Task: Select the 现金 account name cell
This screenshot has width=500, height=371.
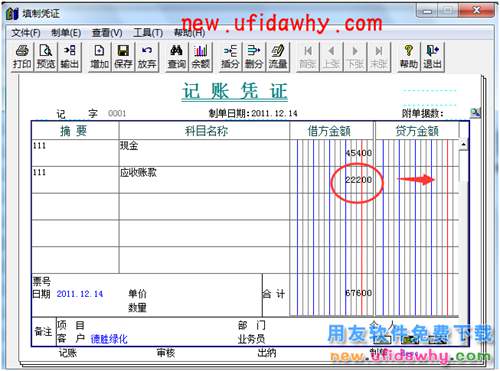Action: 204,153
